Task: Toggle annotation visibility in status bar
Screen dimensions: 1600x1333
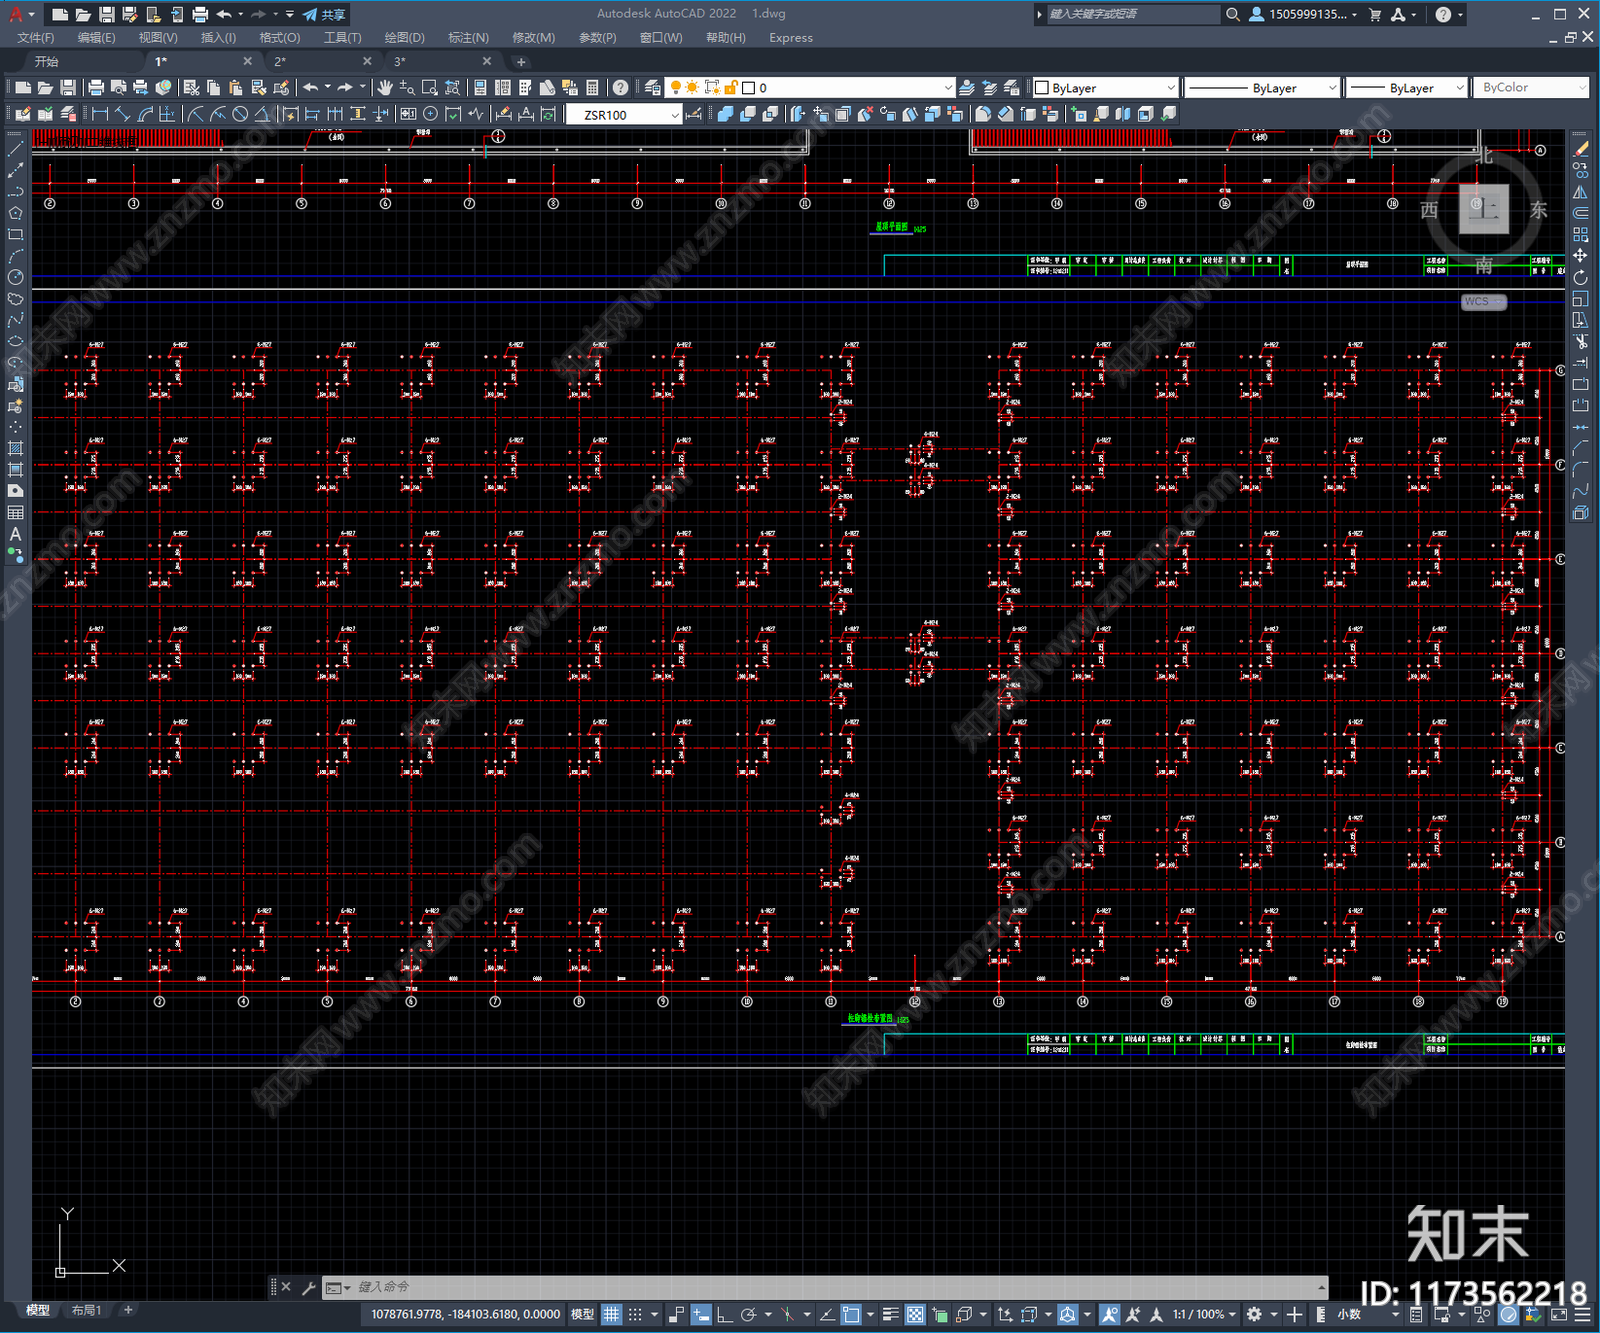Action: pos(1110,1314)
